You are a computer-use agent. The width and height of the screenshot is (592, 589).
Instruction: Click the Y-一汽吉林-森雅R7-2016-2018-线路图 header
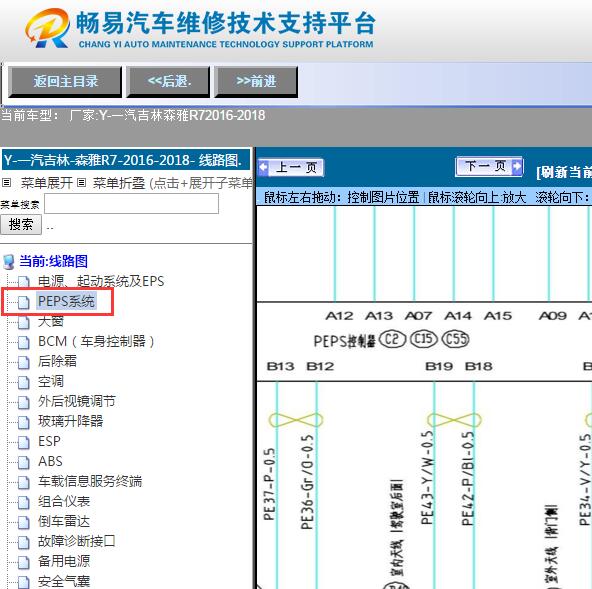(126, 160)
